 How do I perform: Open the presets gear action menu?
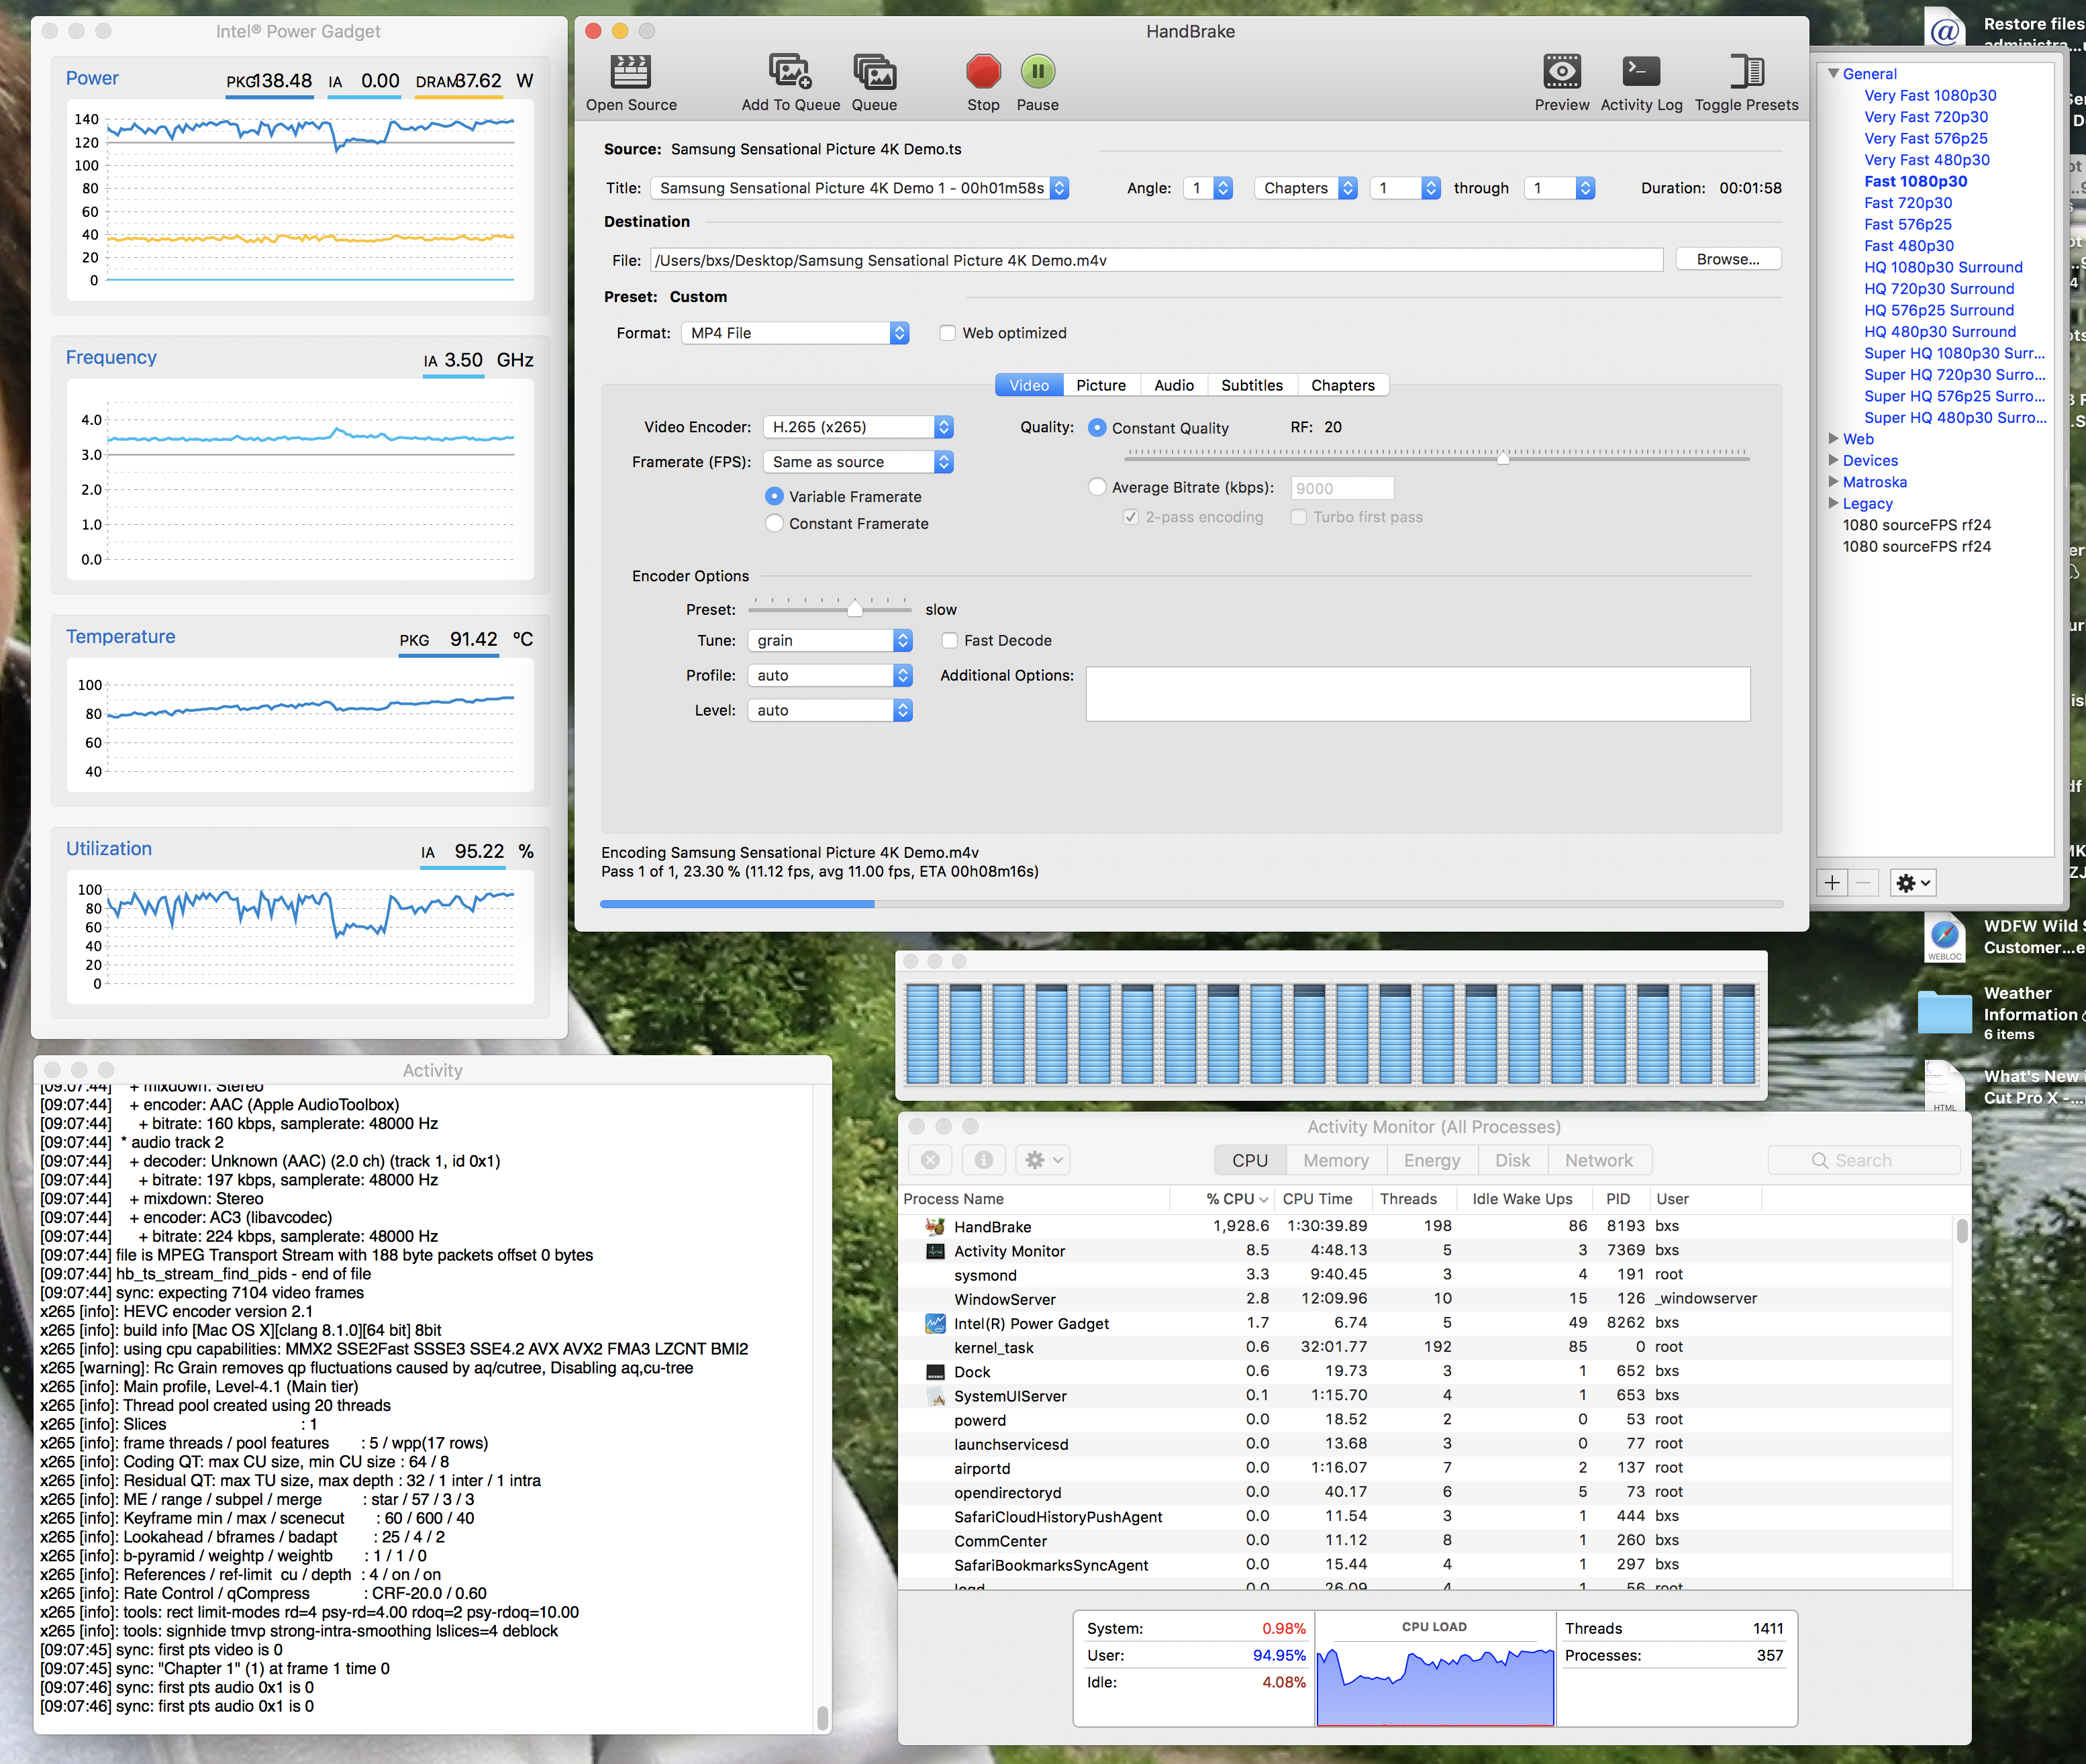(x=1913, y=882)
